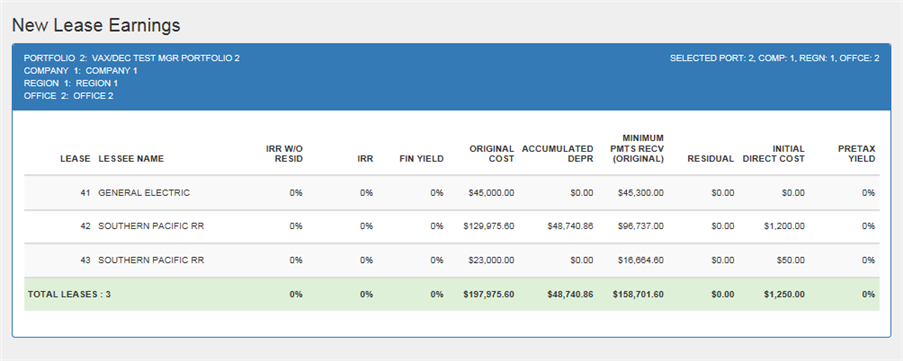The width and height of the screenshot is (903, 361).
Task: Click the LEASE column header
Action: 75,159
